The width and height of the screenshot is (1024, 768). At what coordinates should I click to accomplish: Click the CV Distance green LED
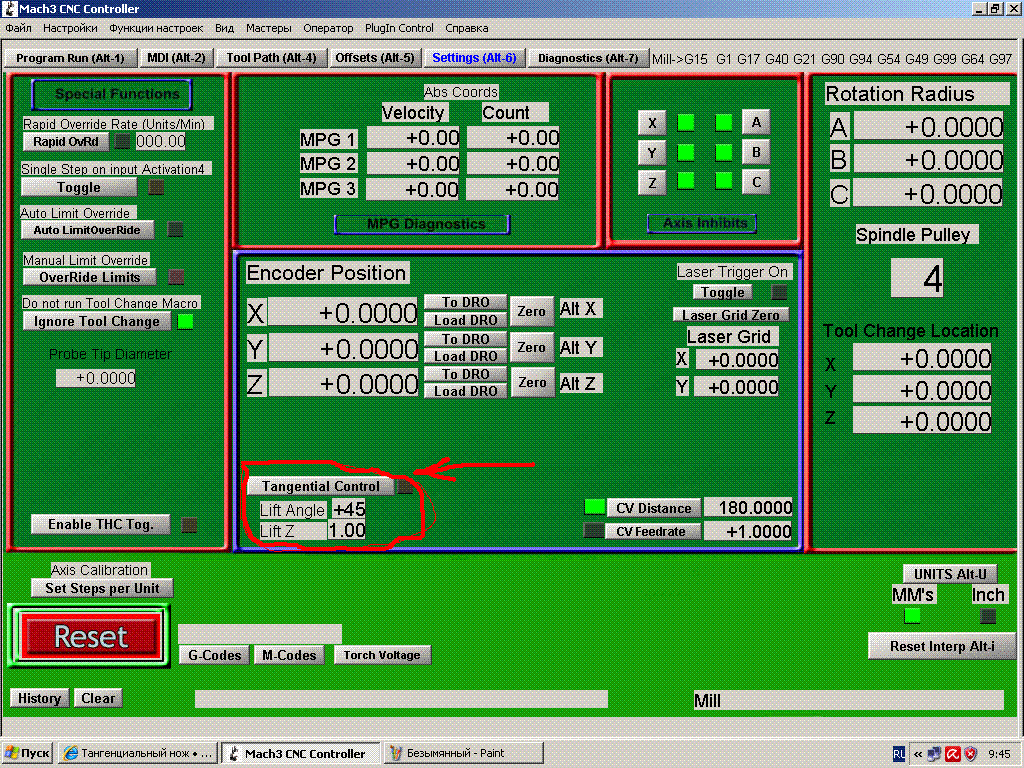(x=594, y=507)
